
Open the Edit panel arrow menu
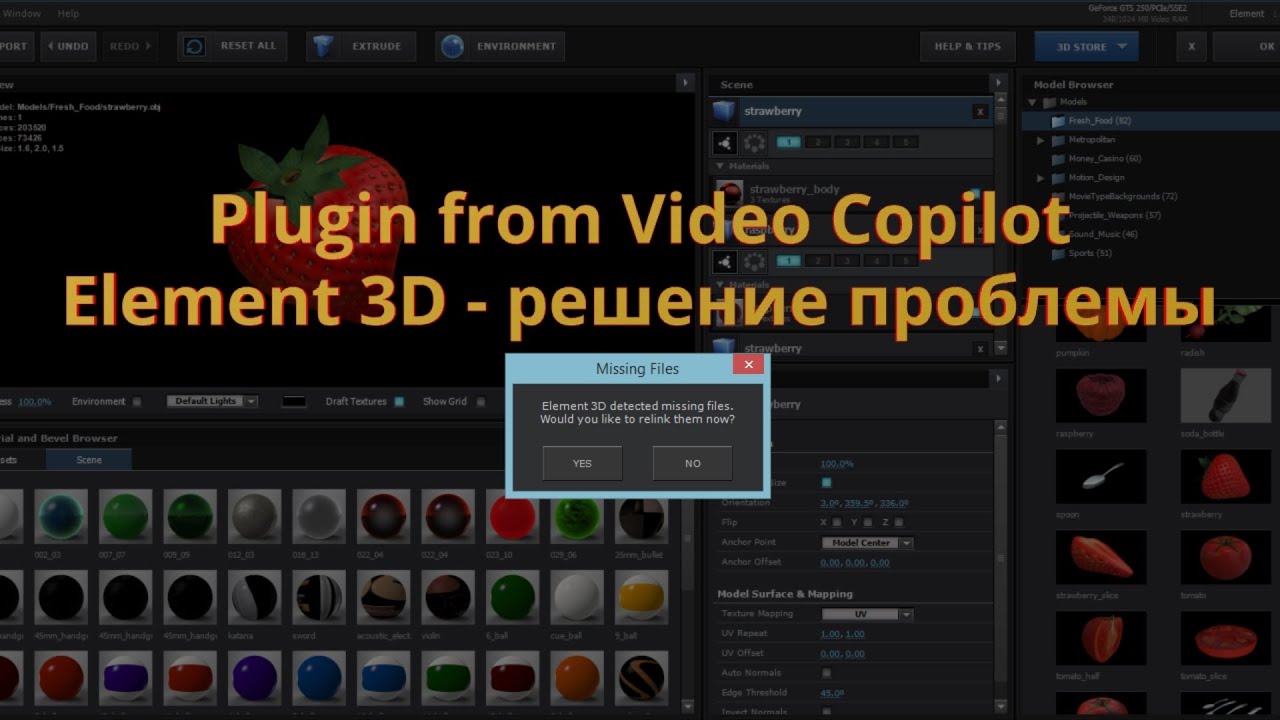[x=997, y=378]
